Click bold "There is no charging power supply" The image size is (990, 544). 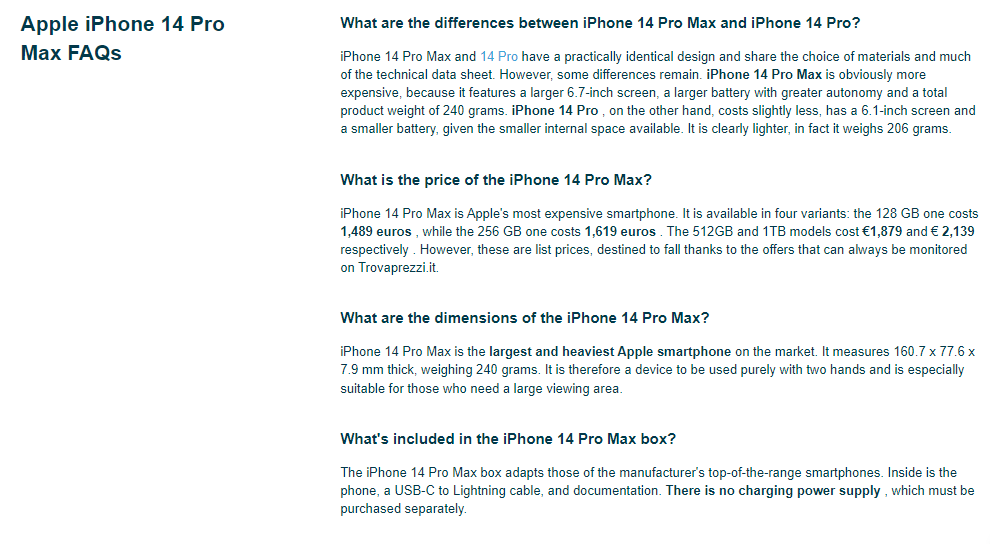773,491
